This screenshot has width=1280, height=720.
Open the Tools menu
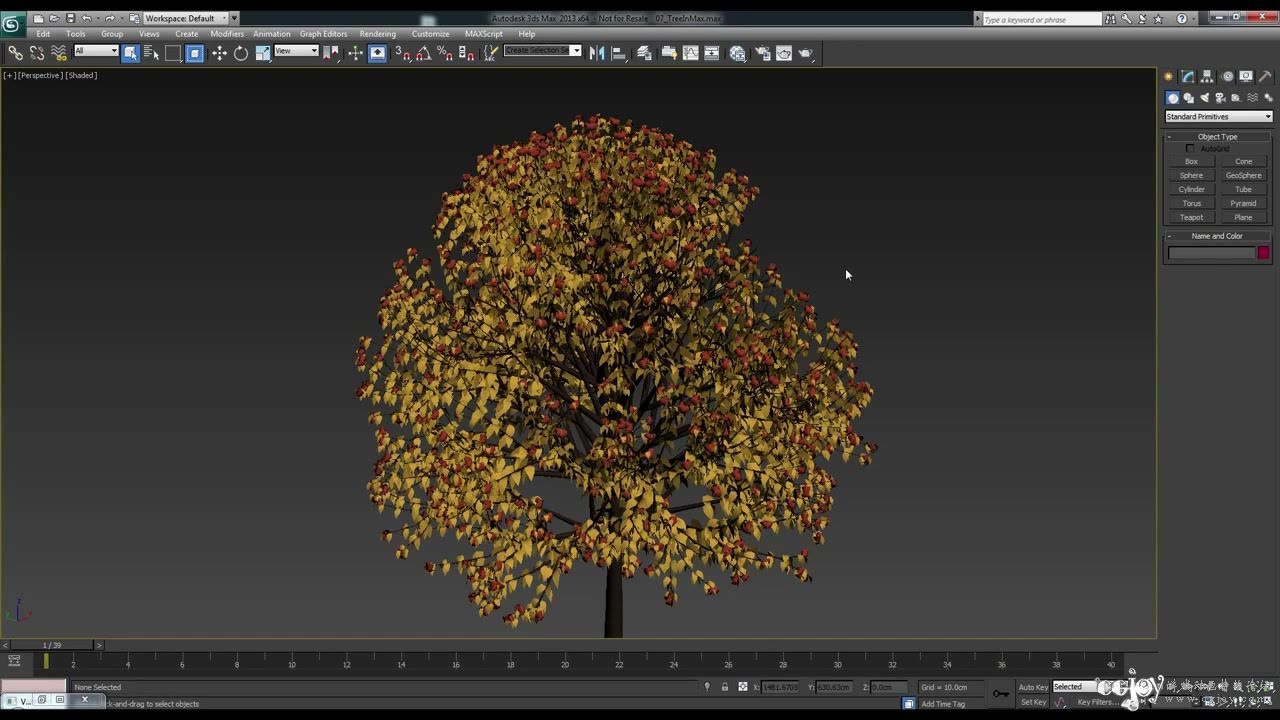pos(76,34)
